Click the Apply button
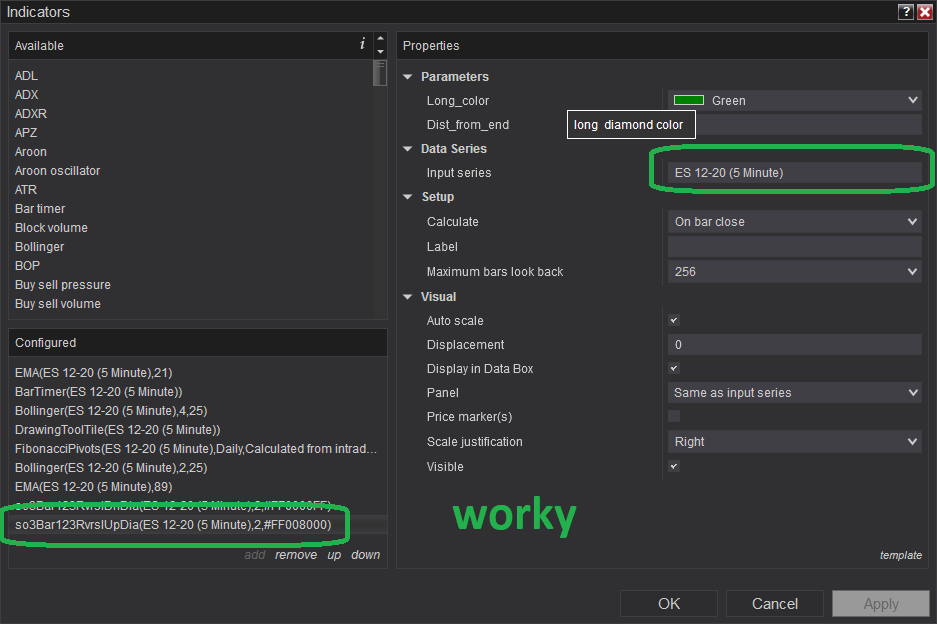Screen dimensions: 937x624 coord(881,604)
